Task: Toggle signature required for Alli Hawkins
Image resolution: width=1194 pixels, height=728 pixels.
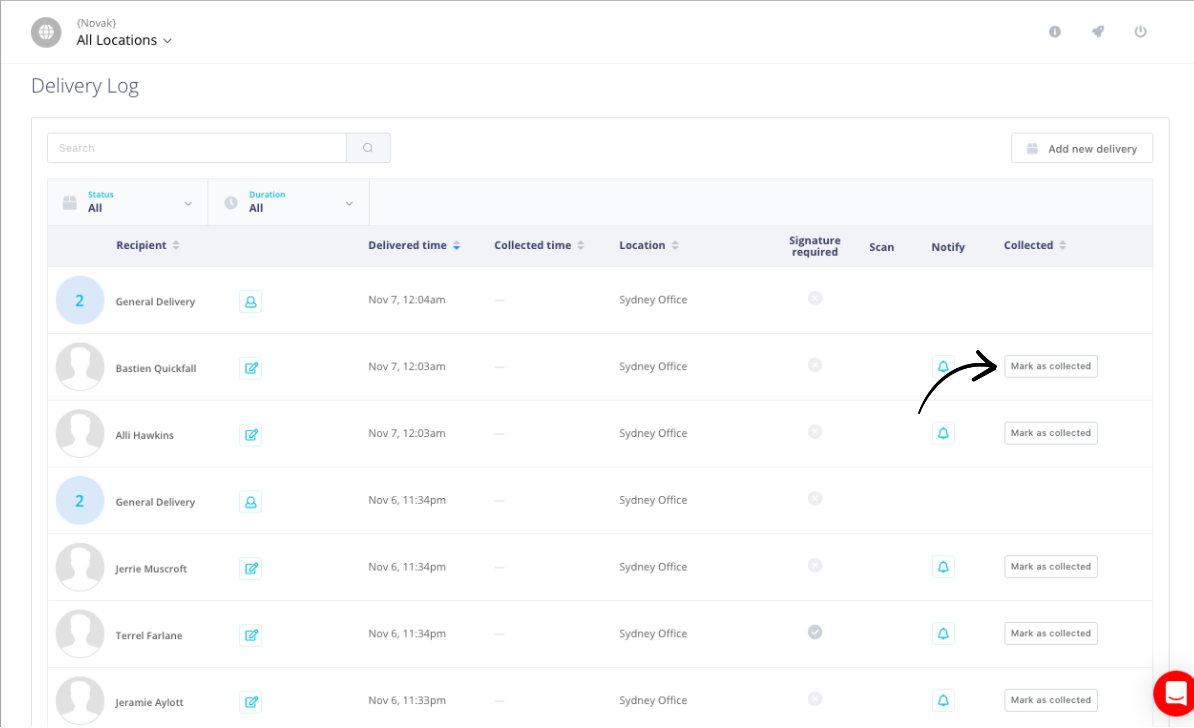Action: tap(815, 432)
